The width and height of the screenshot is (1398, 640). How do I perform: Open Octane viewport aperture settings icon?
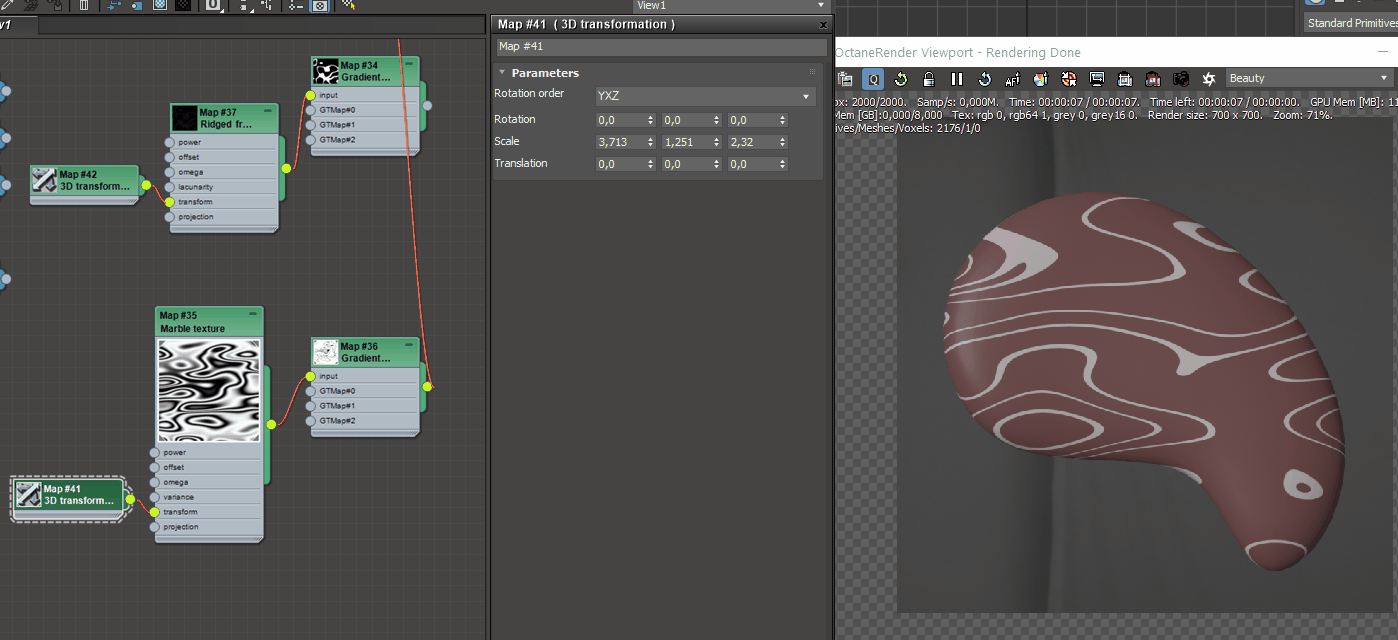tap(1209, 79)
